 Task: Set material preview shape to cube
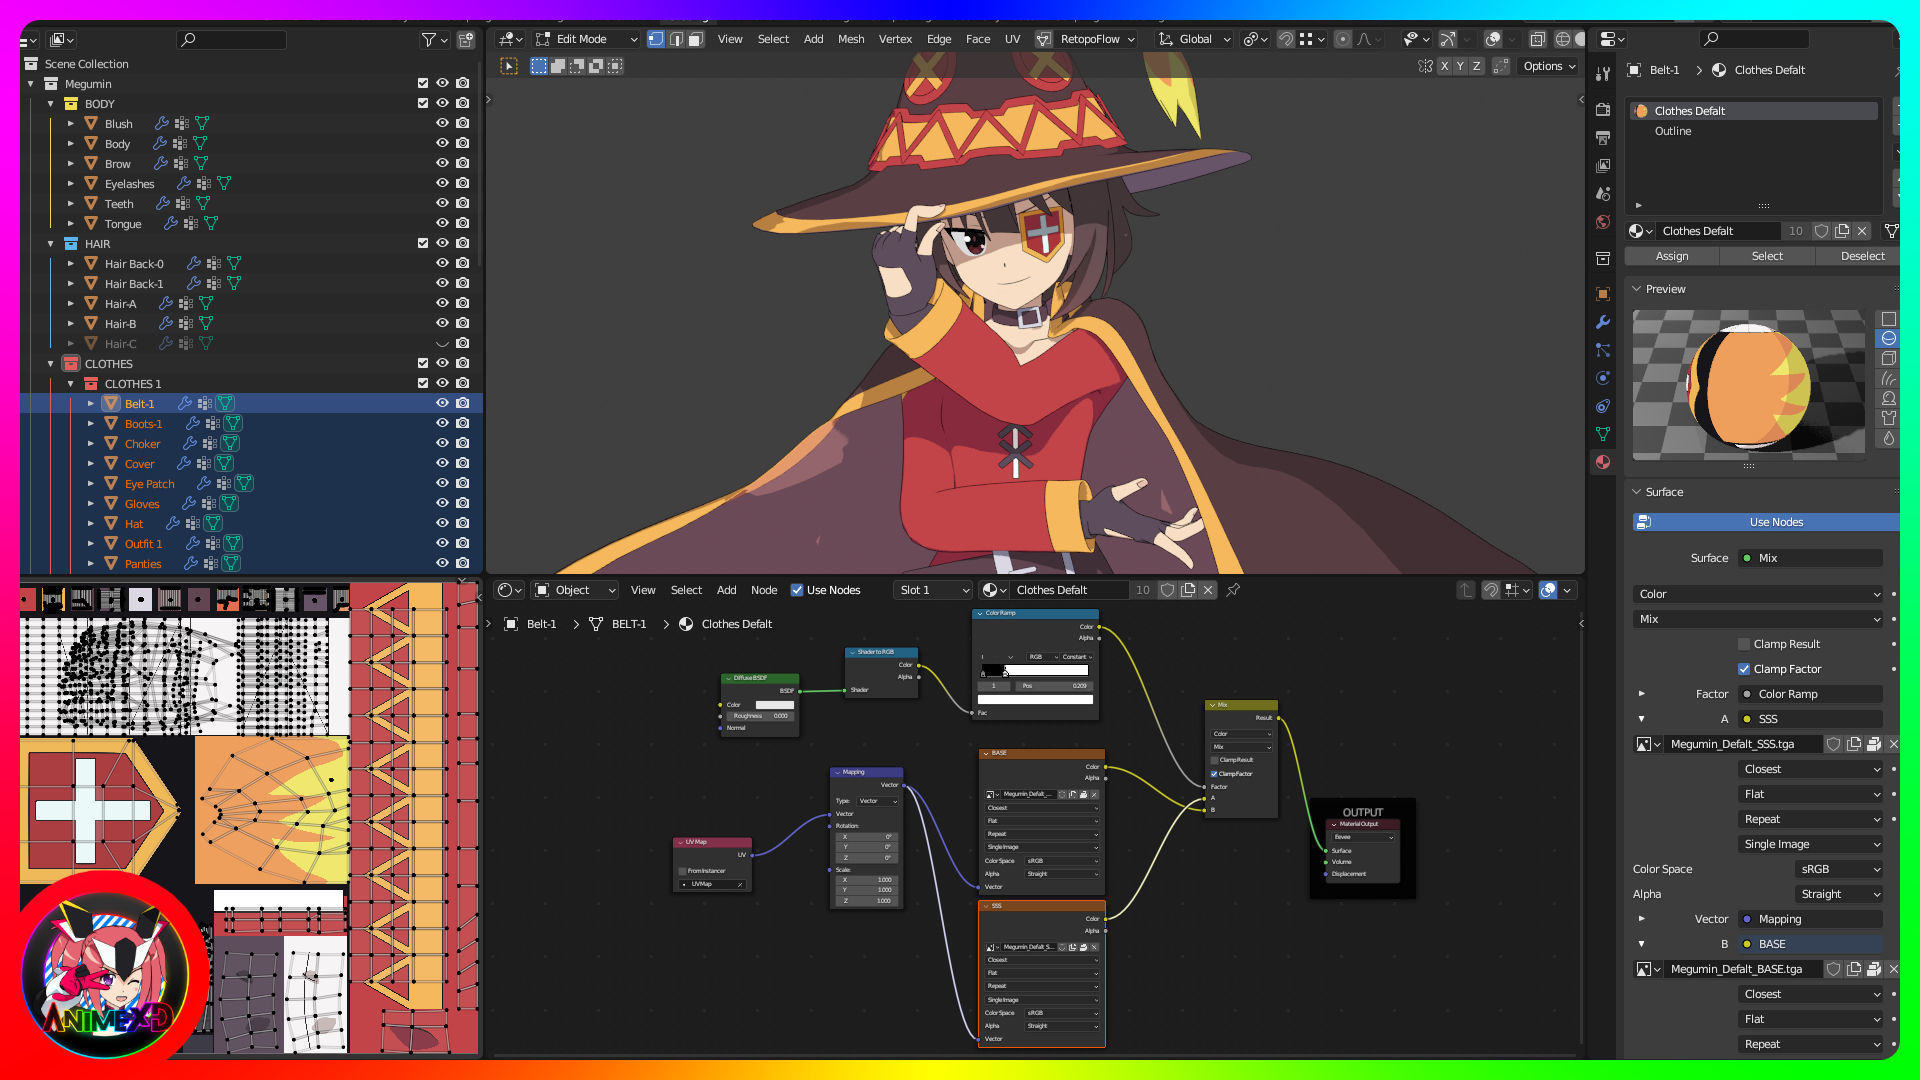coord(1888,358)
